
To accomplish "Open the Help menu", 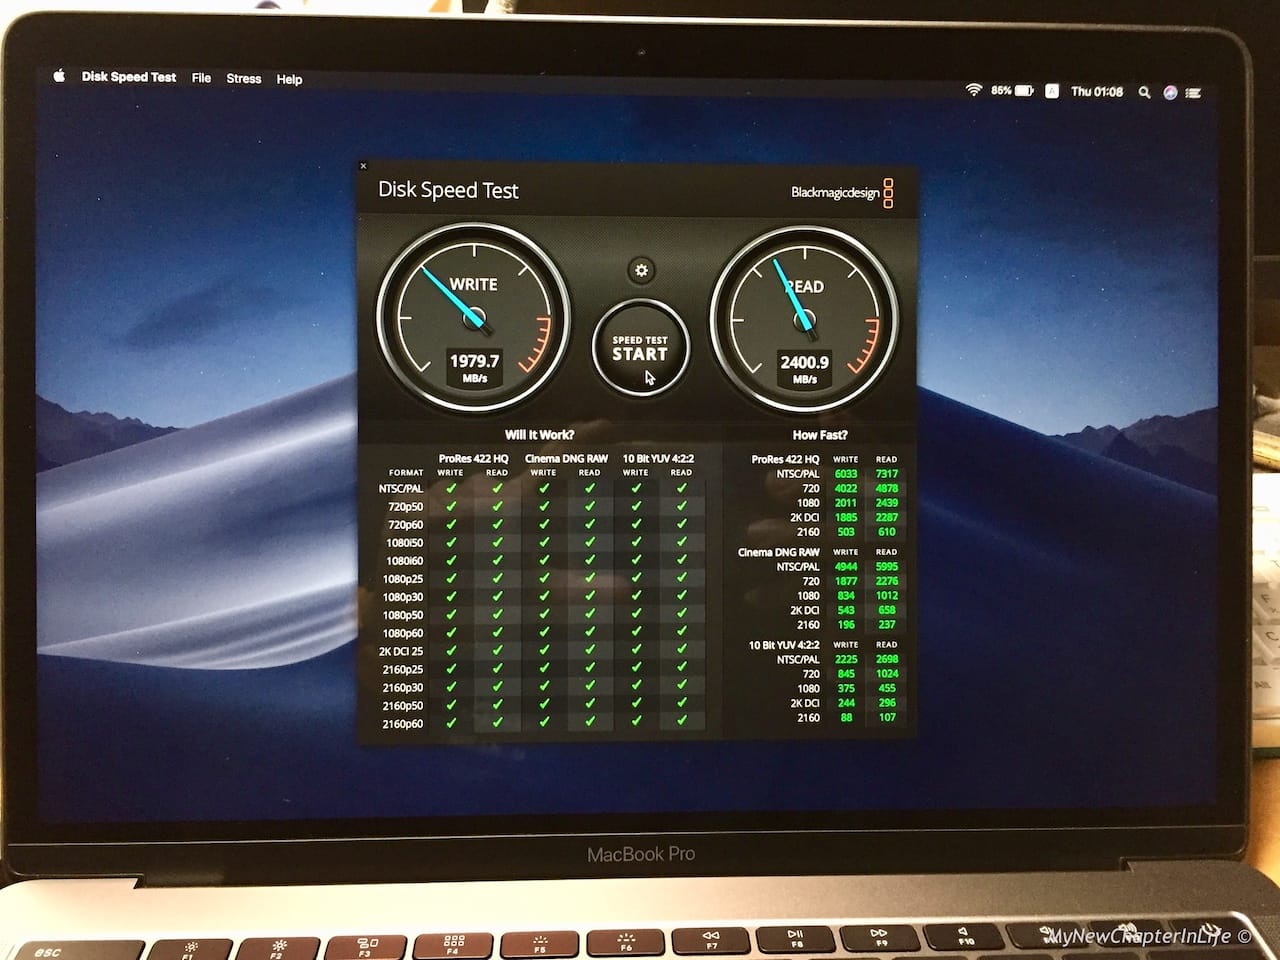I will pyautogui.click(x=290, y=79).
